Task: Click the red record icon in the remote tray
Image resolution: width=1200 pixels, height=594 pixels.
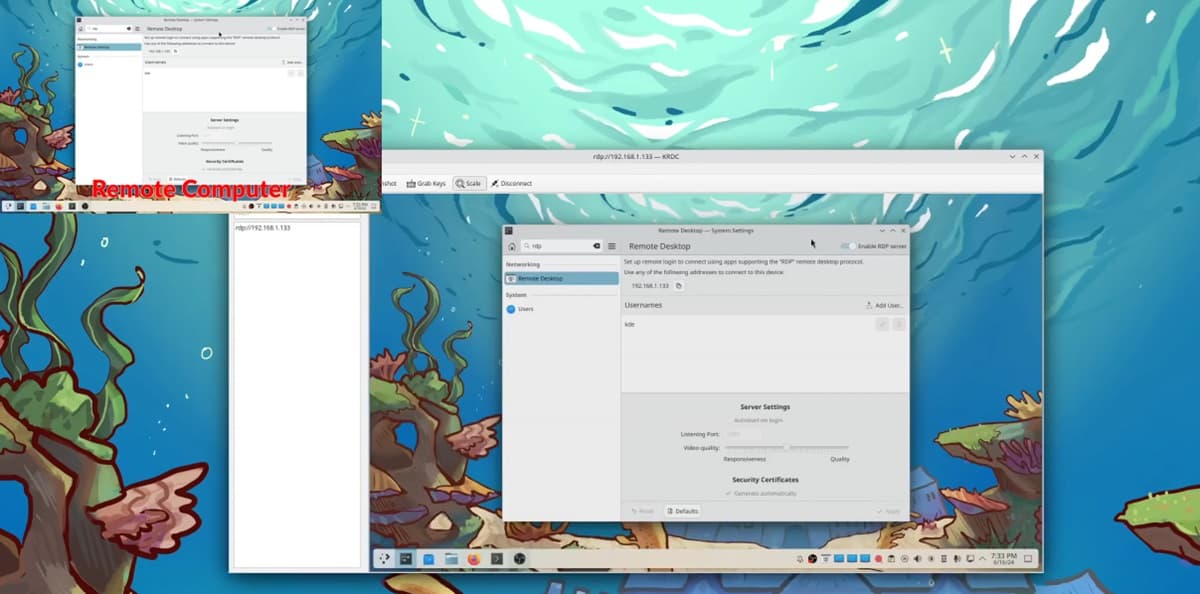Action: point(878,558)
